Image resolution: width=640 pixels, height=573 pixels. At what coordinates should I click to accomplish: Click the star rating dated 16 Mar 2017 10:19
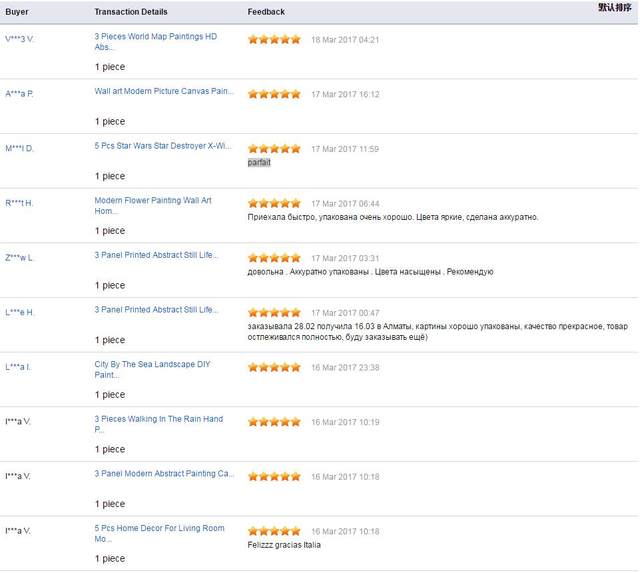(x=274, y=422)
